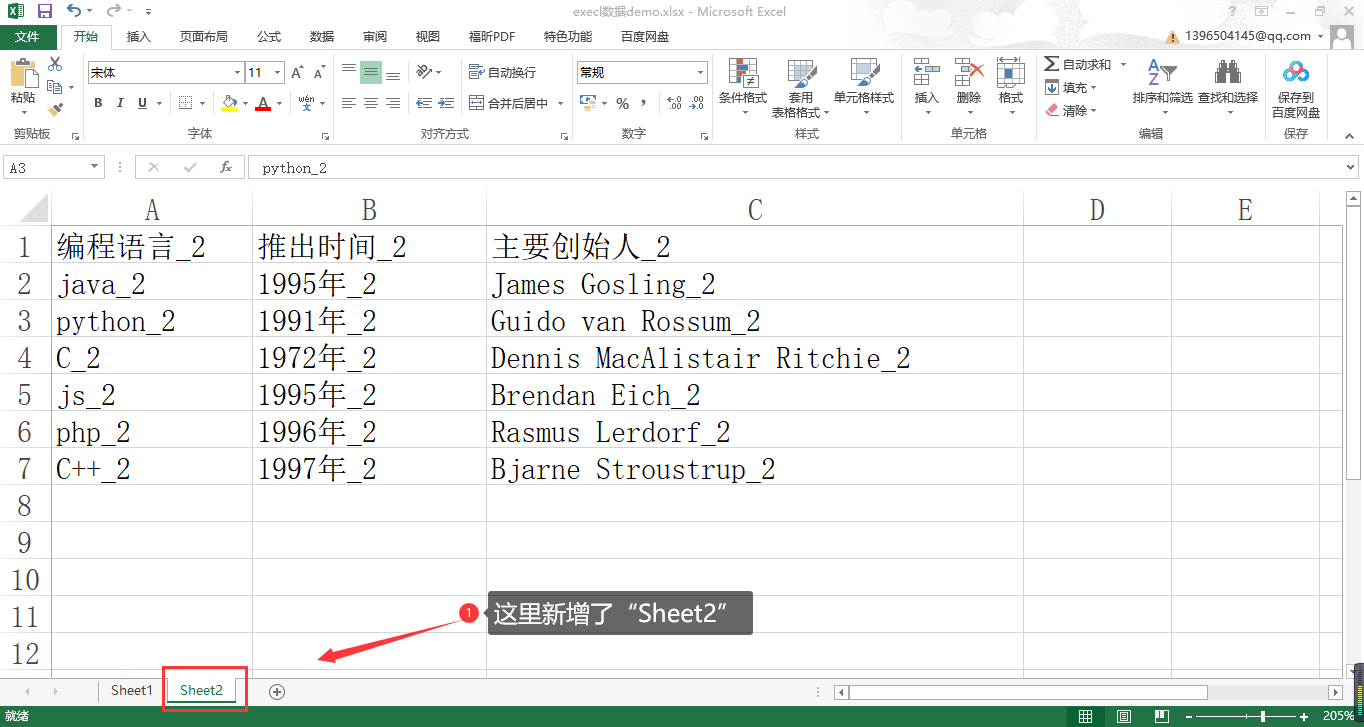Toggle 自动换行 wrap text
Viewport: 1364px width, 727px height.
[x=502, y=72]
